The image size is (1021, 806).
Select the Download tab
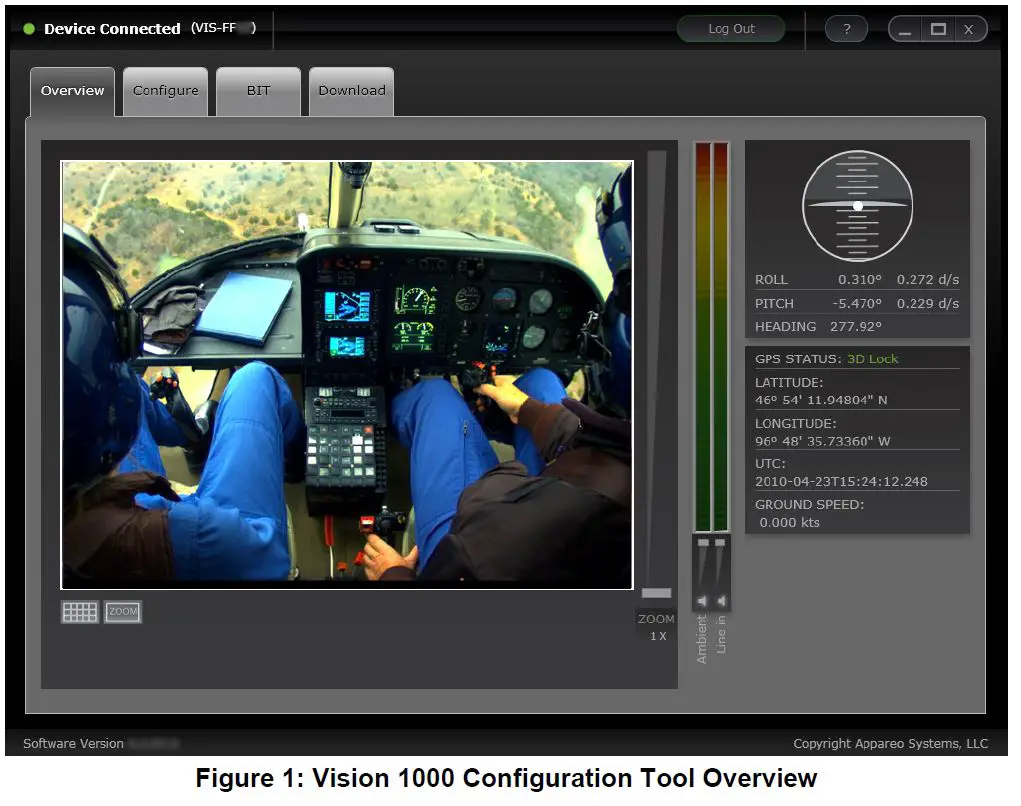tap(351, 90)
